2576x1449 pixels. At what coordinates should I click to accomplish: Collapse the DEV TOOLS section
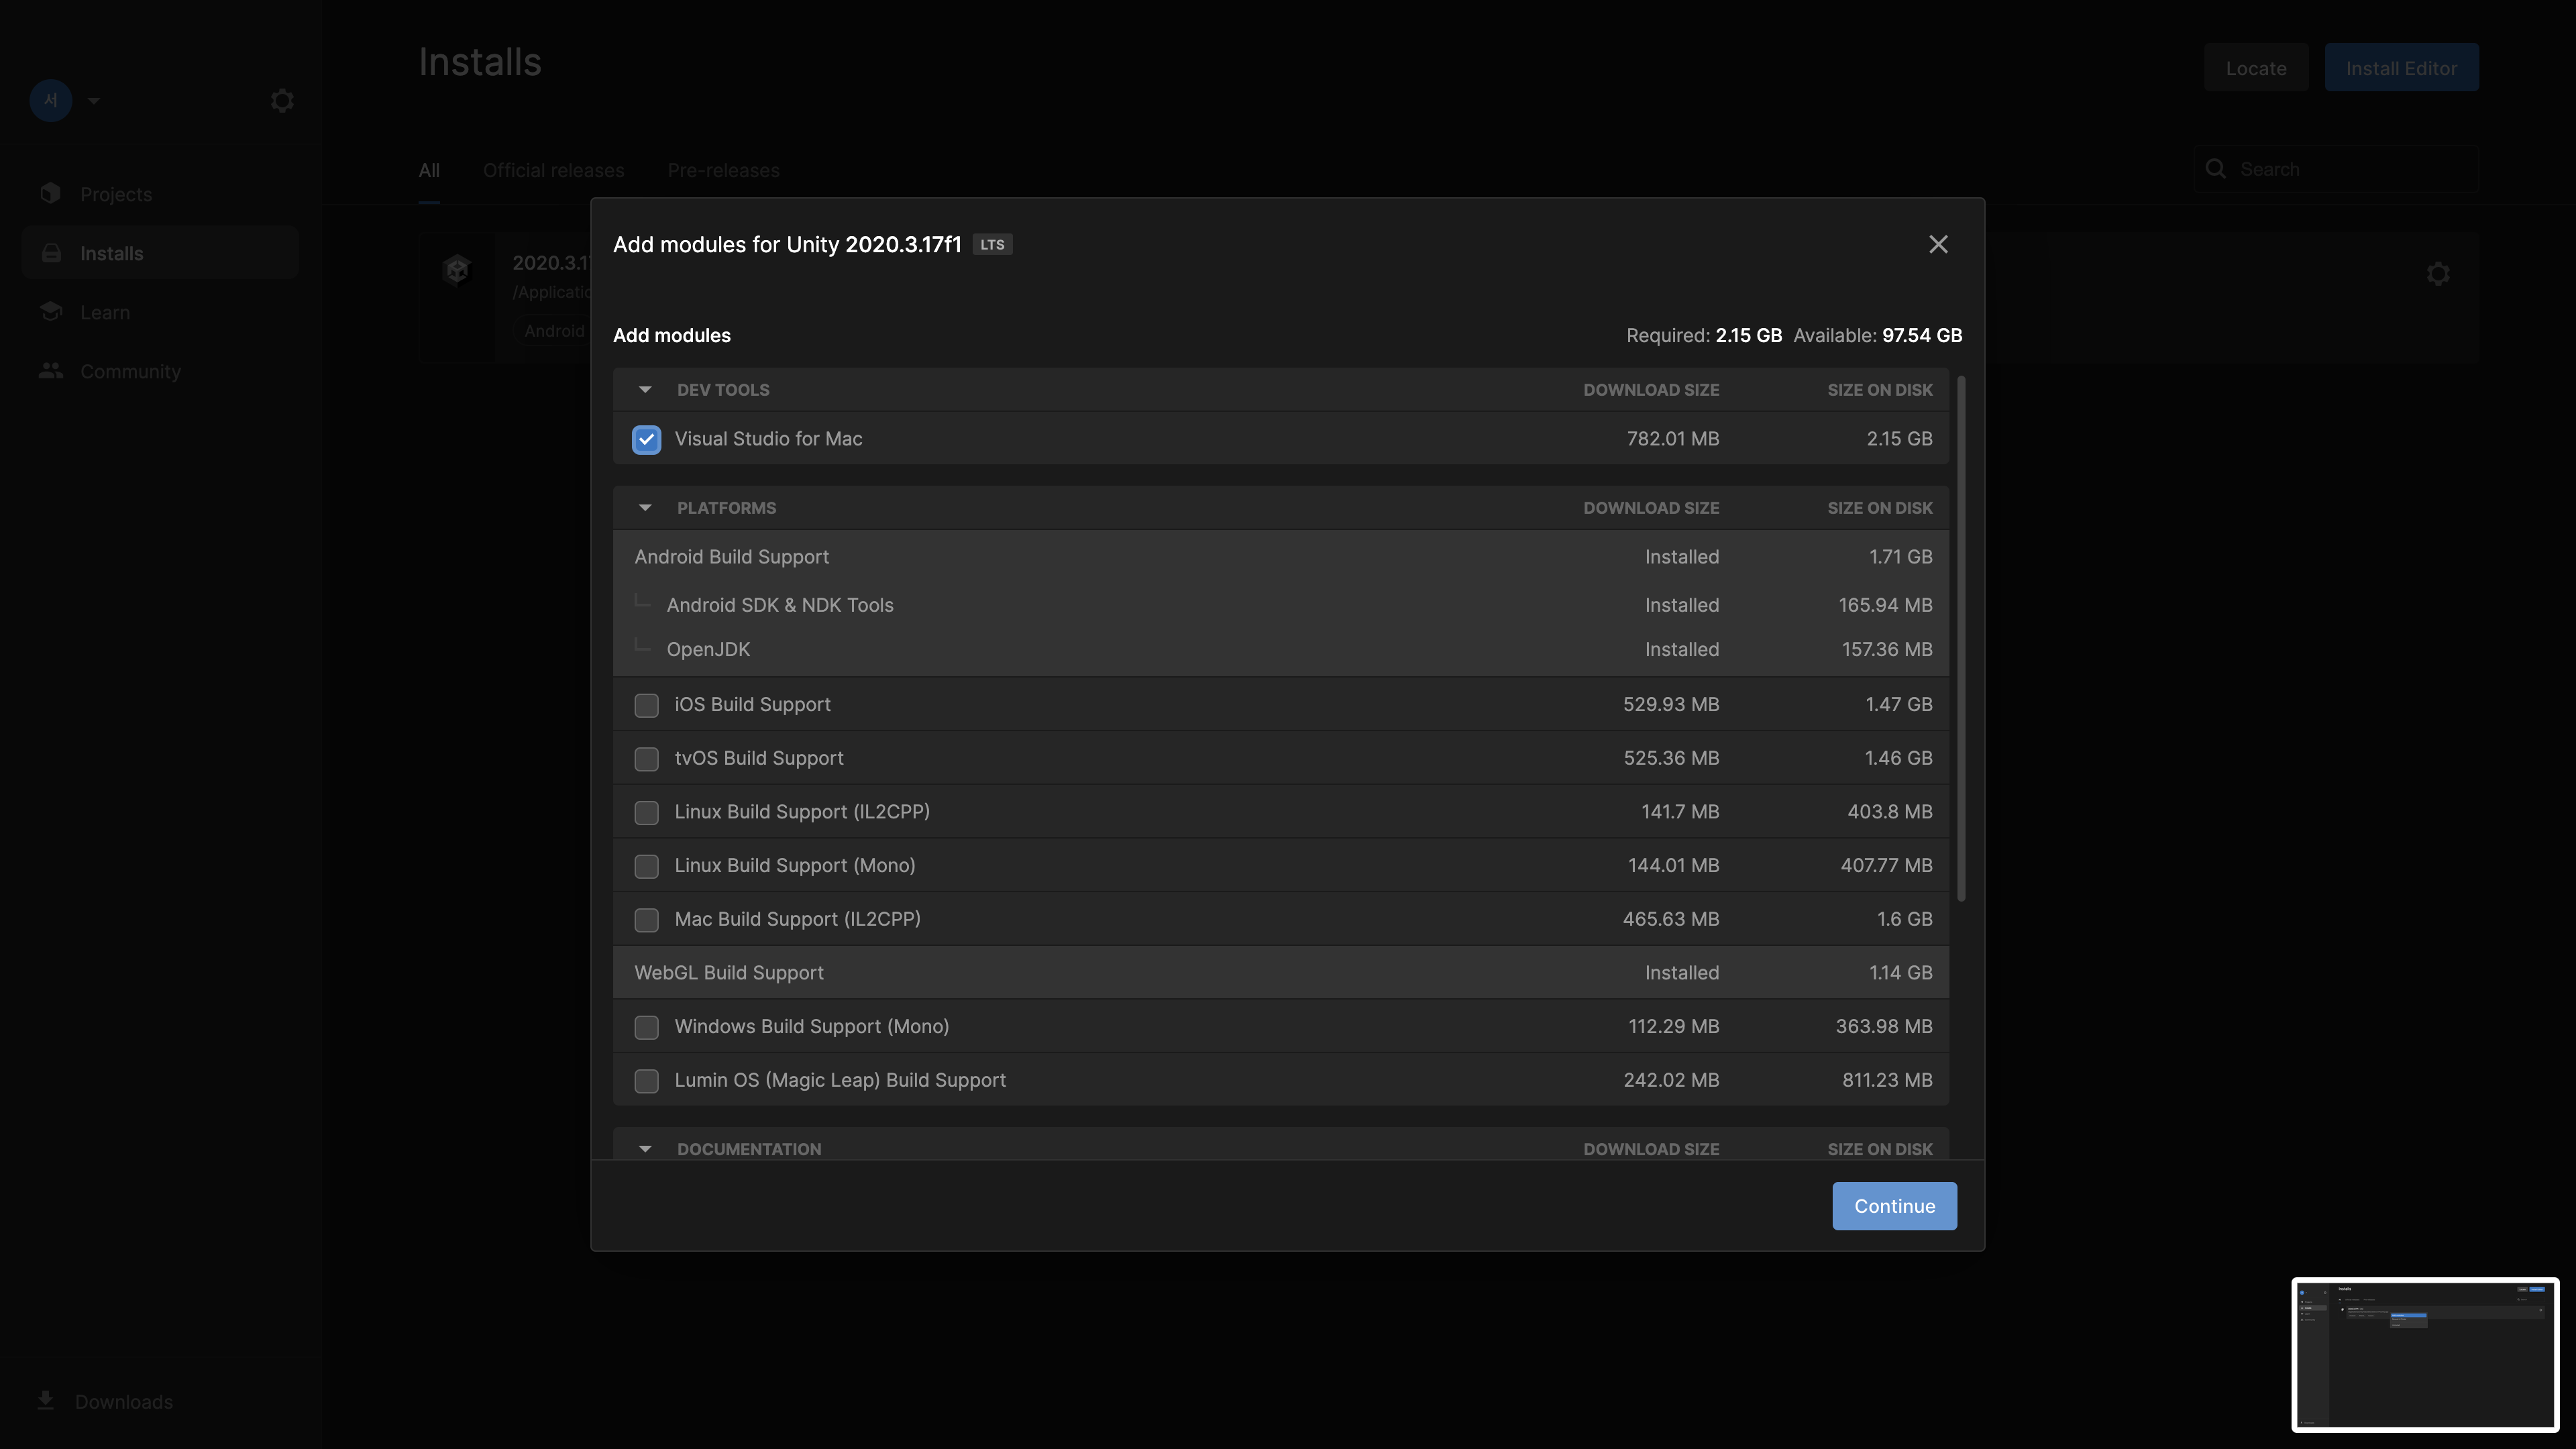pyautogui.click(x=644, y=390)
